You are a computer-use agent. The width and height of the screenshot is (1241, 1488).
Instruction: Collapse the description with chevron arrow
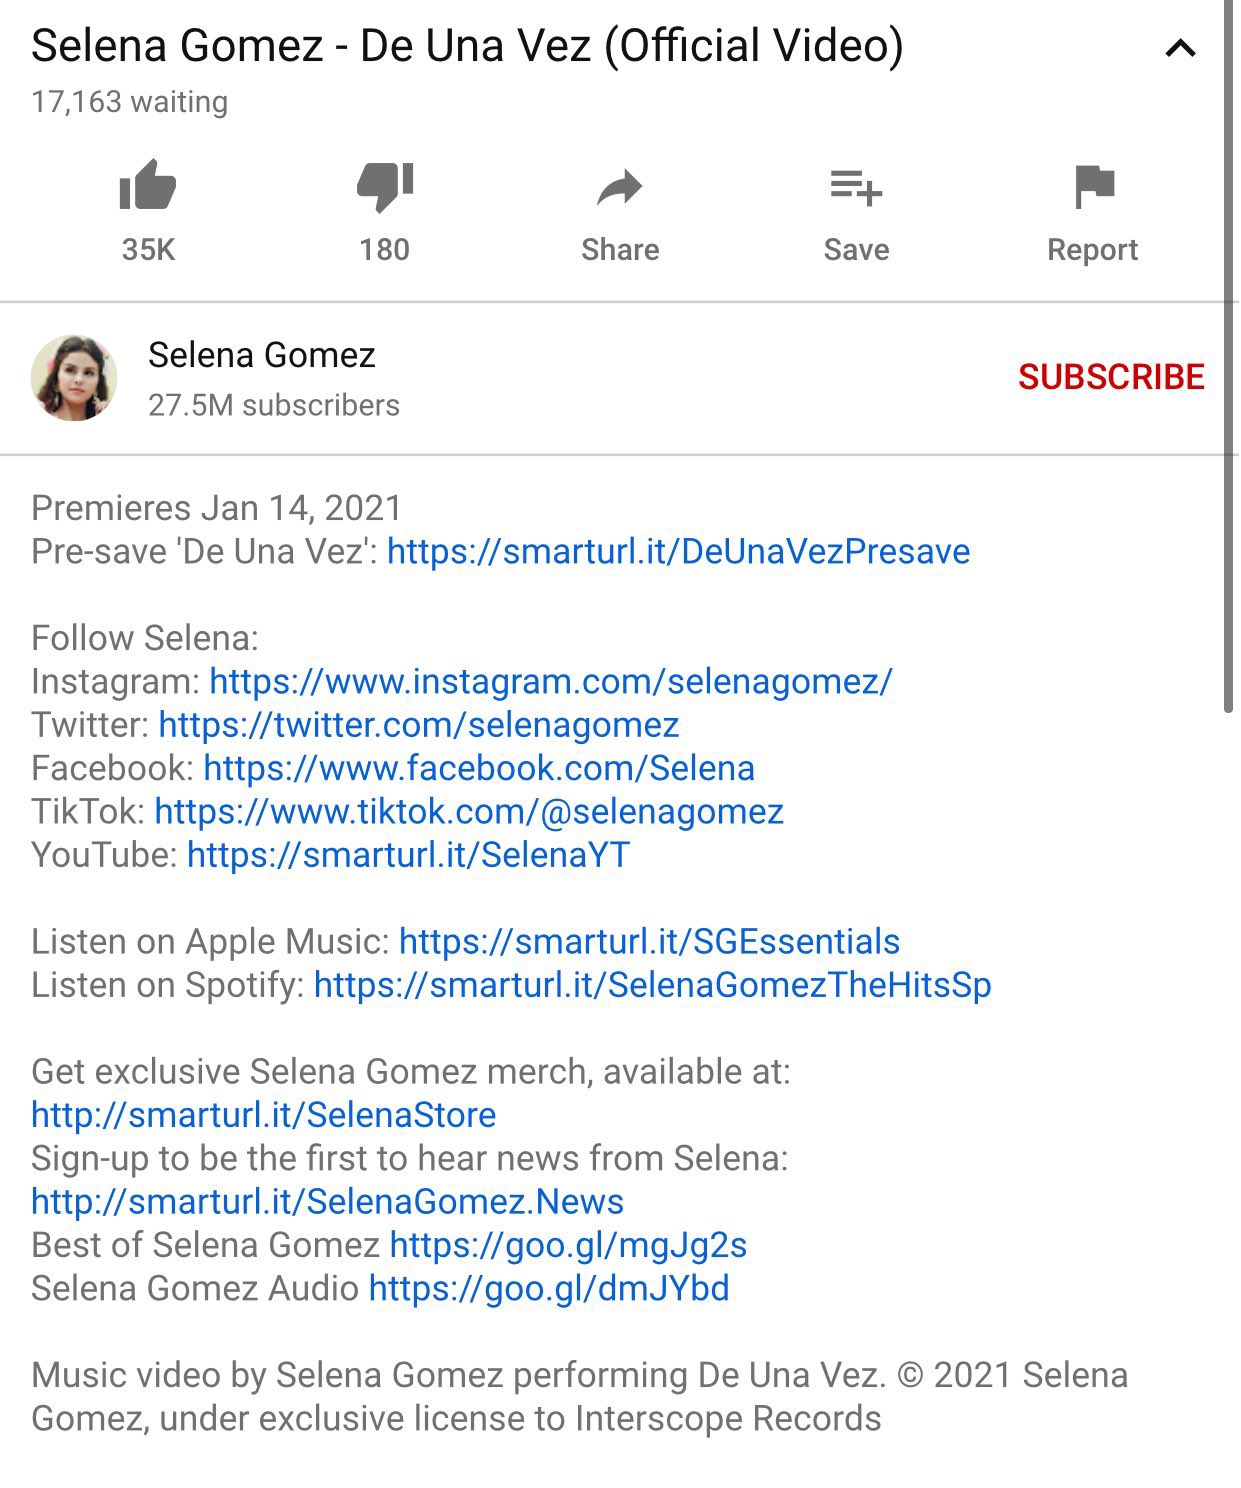1181,48
